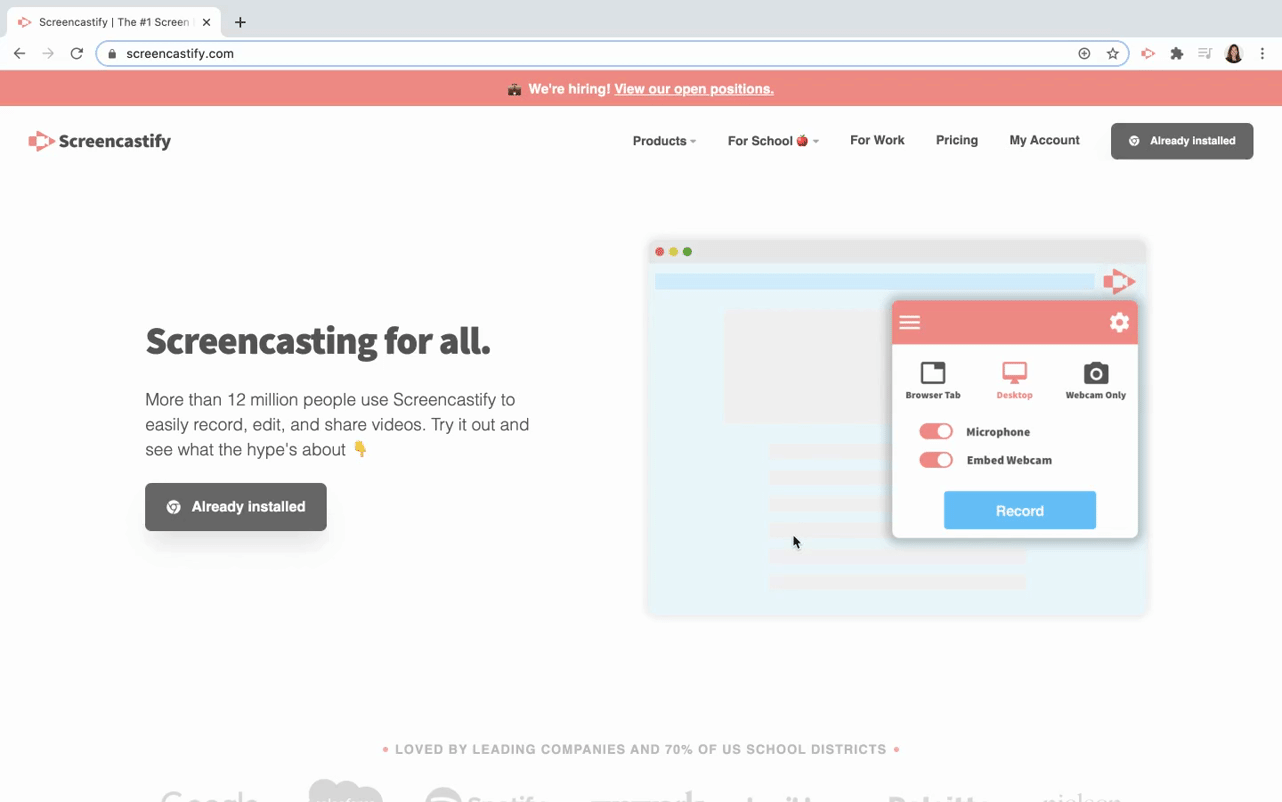Click the install app plus icon in the address bar
The image size is (1282, 802).
coord(1084,54)
